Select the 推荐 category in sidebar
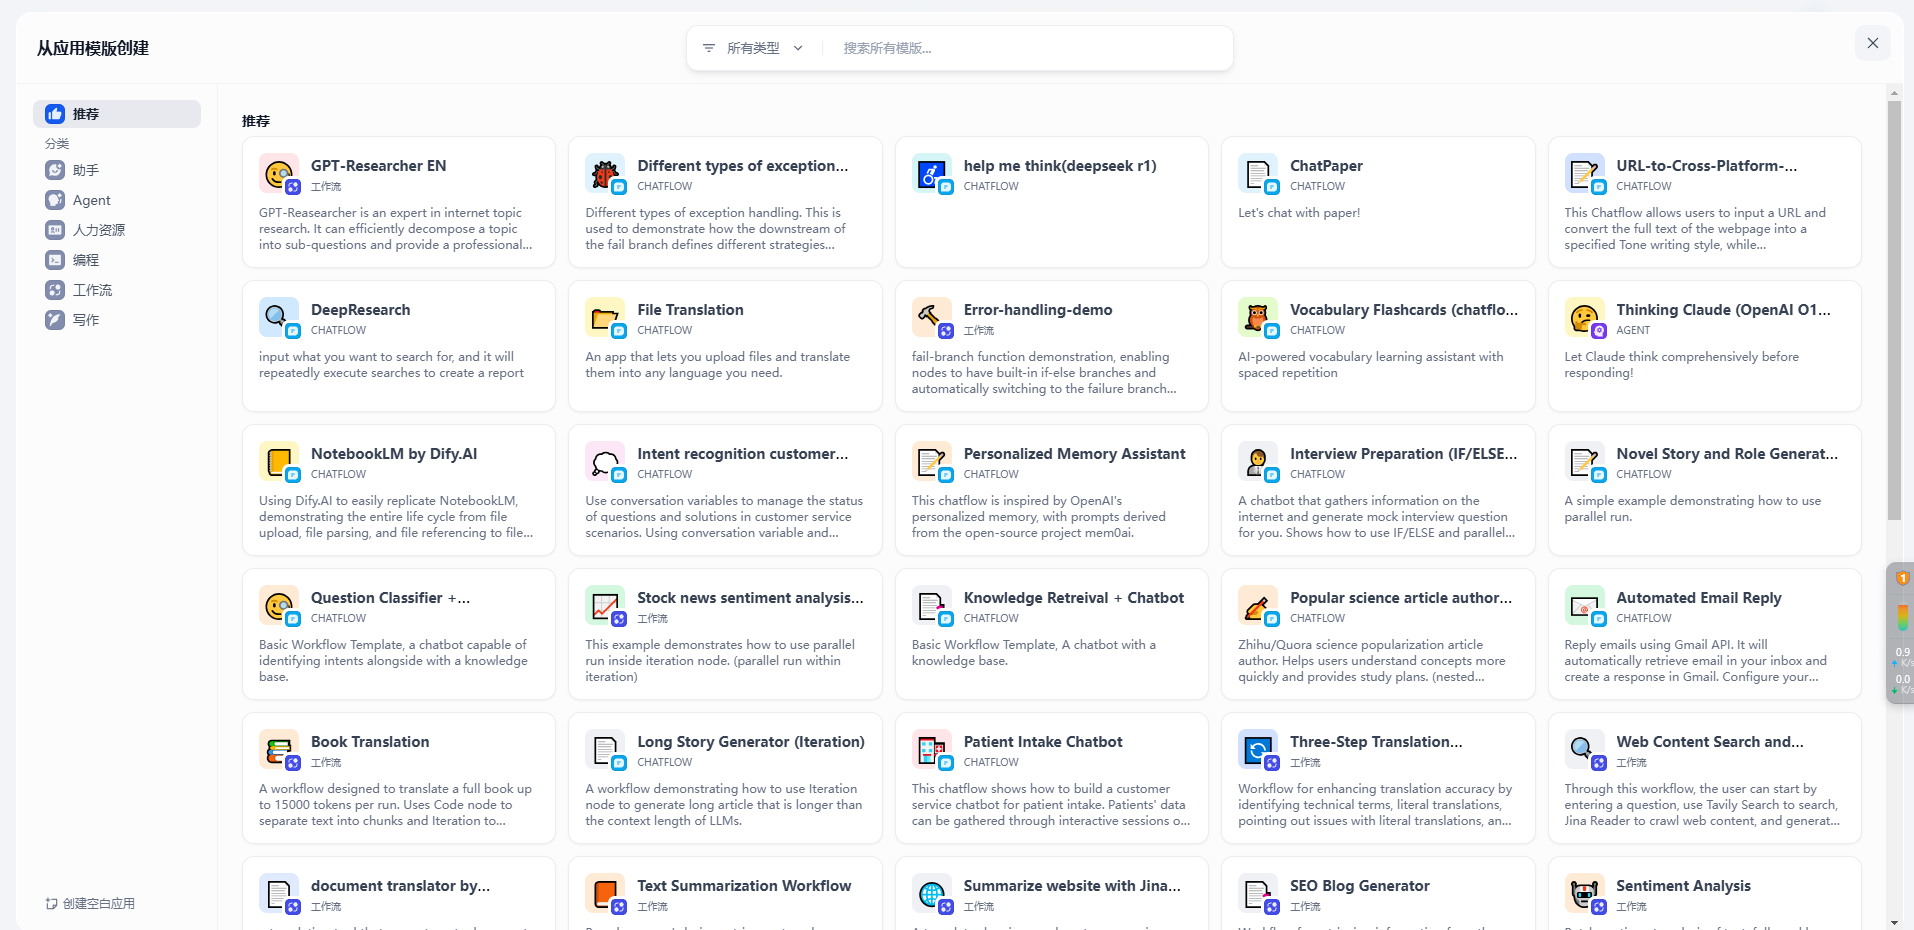The height and width of the screenshot is (930, 1914). pos(117,114)
